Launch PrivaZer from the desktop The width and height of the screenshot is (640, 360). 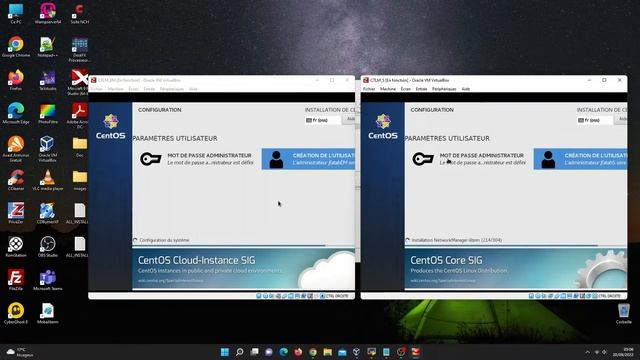(x=16, y=213)
